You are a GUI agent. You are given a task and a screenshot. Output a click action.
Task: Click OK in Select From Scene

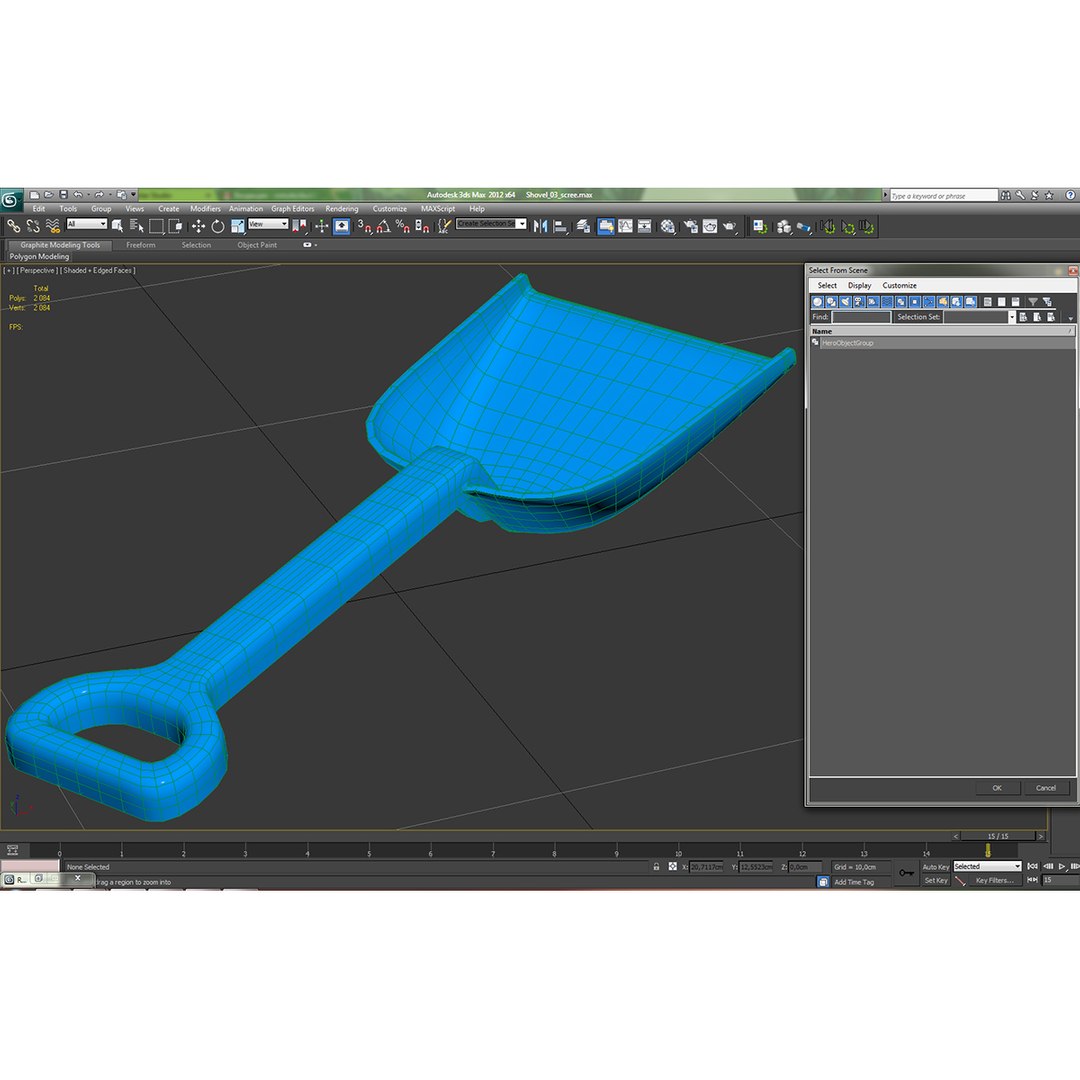[x=997, y=788]
